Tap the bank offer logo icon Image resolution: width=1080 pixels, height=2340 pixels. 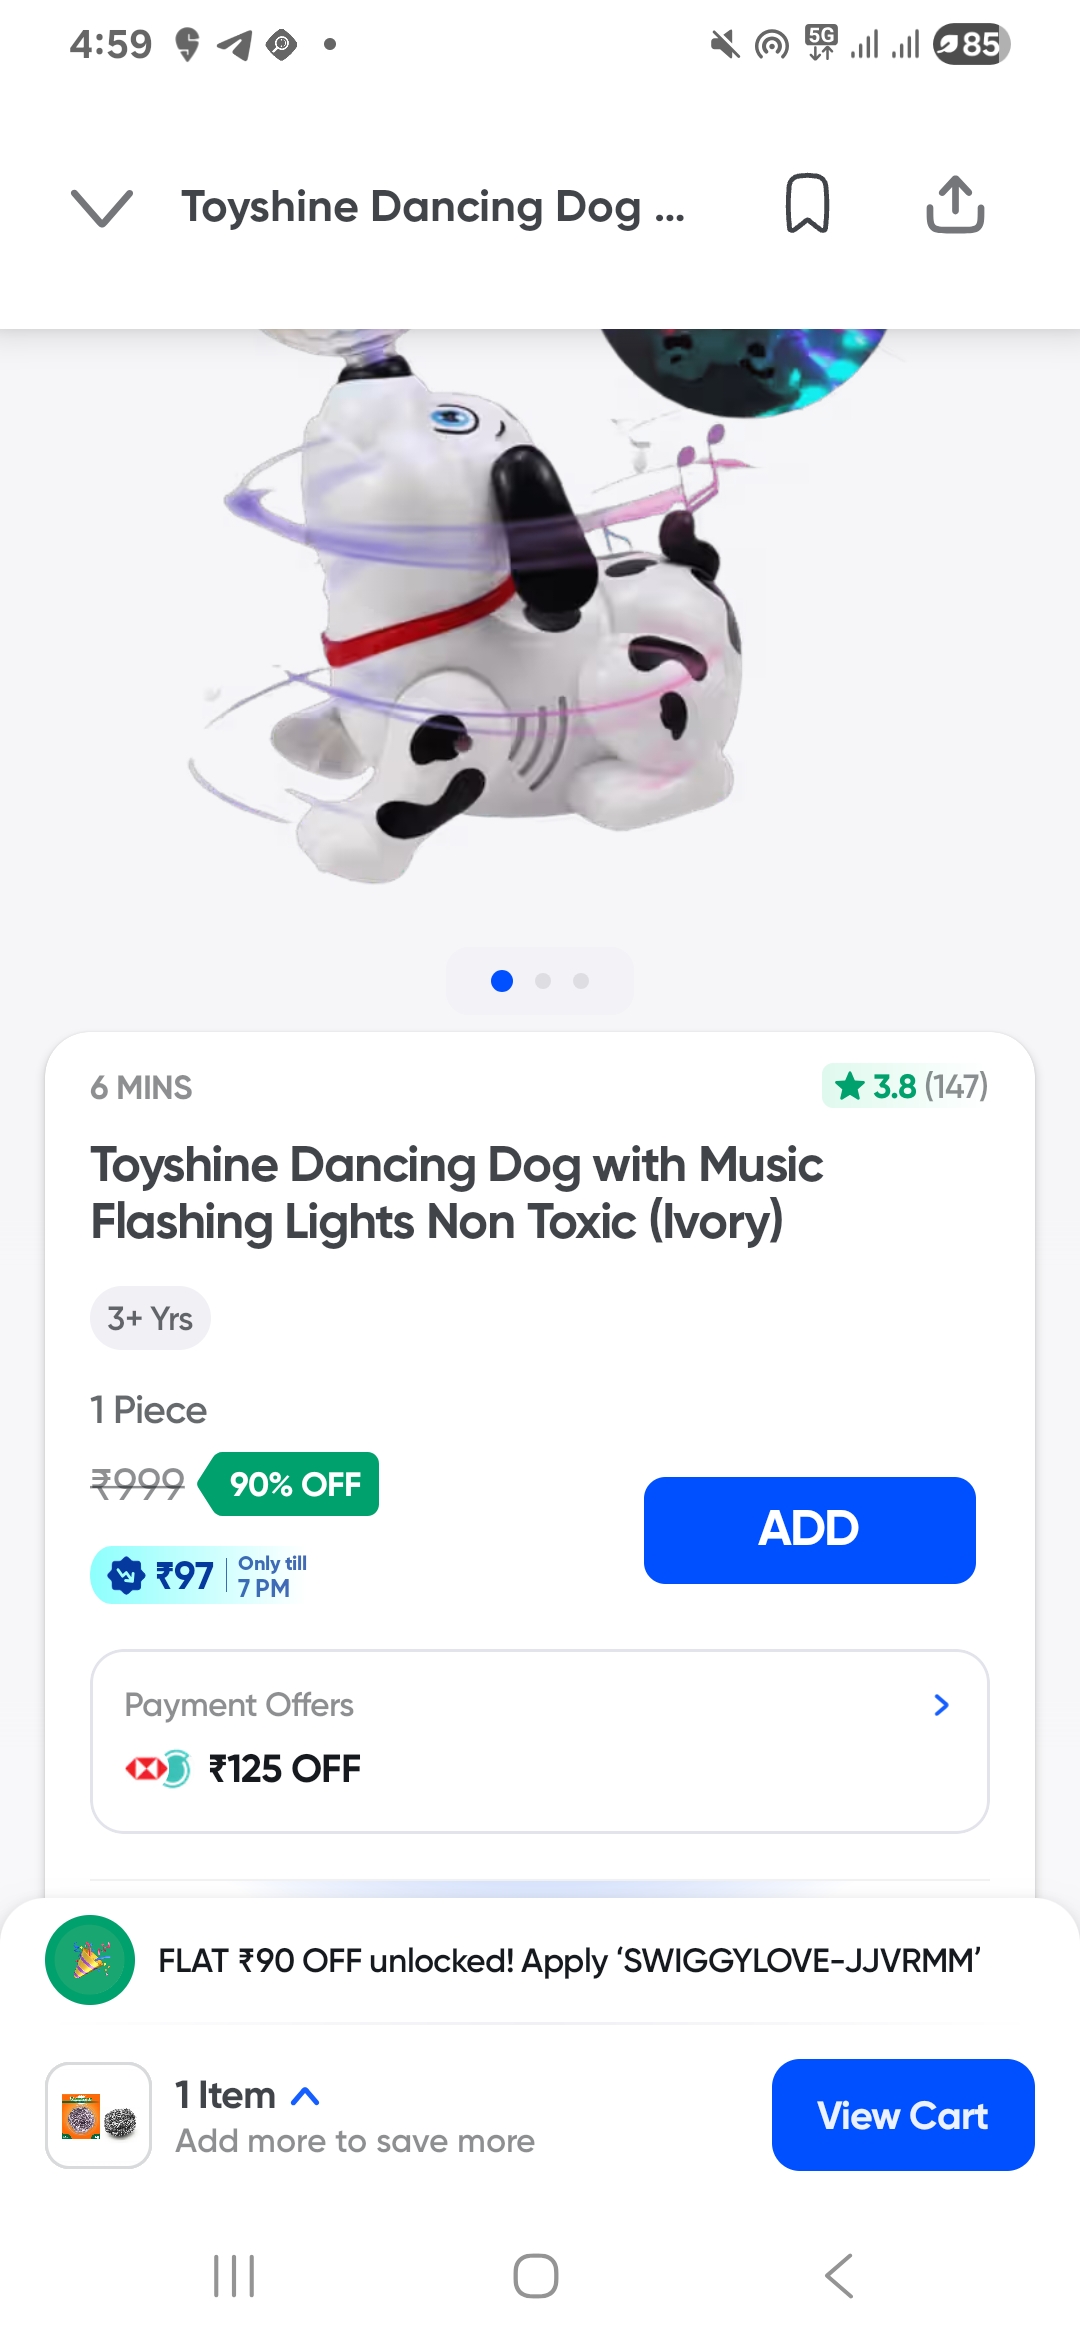[x=158, y=1768]
